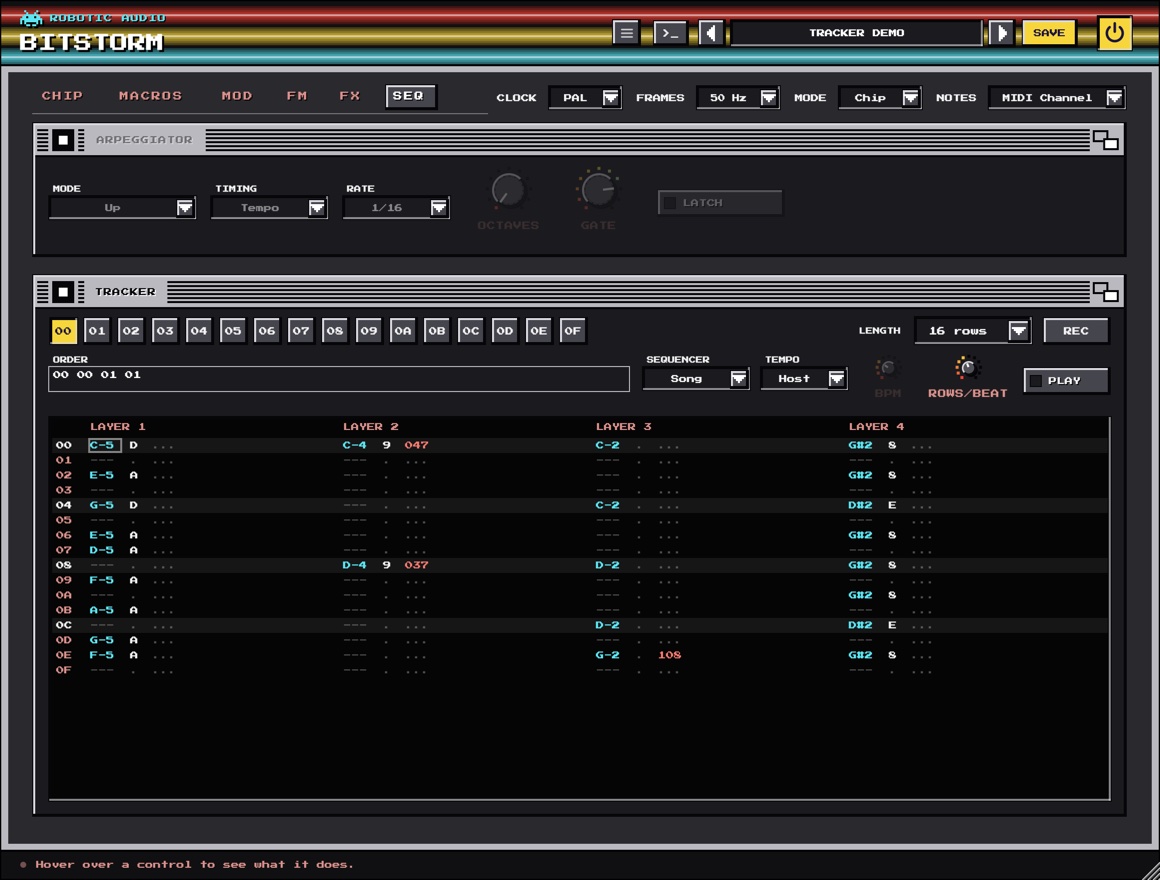Switch to the MOD tab
Viewport: 1160px width, 880px height.
(x=237, y=96)
